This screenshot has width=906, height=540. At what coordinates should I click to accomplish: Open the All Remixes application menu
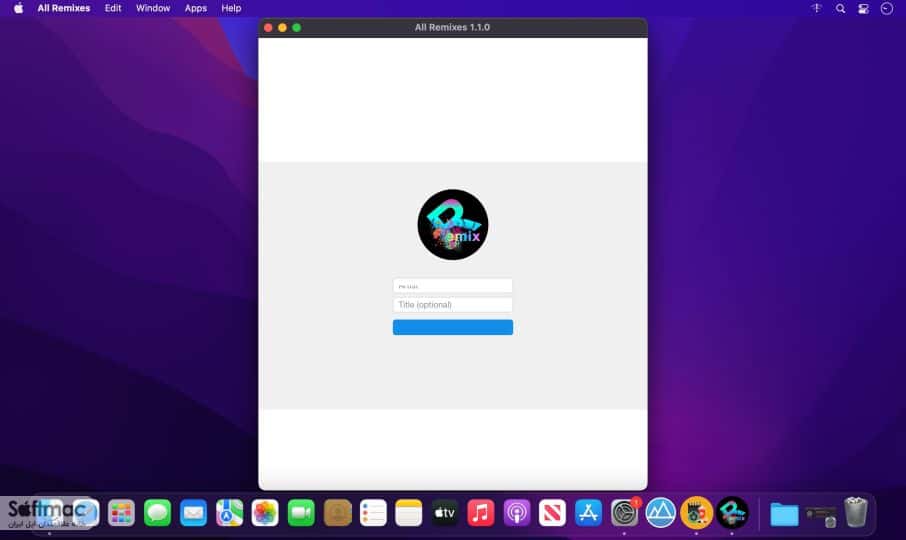coord(64,8)
